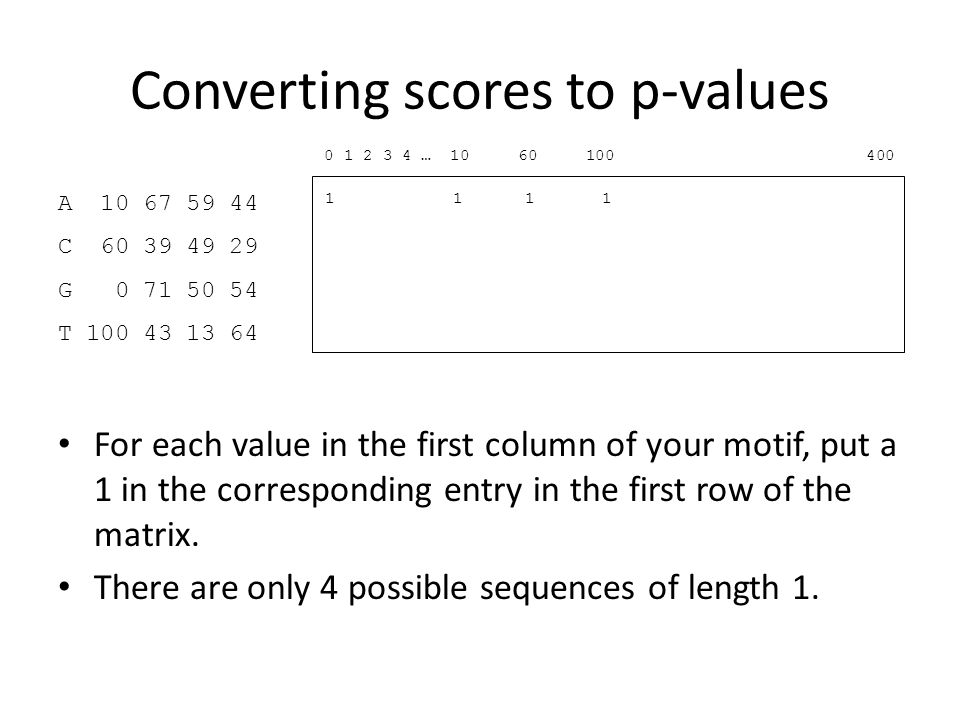
Task: Select column header 100 above the matrix
Action: 600,156
